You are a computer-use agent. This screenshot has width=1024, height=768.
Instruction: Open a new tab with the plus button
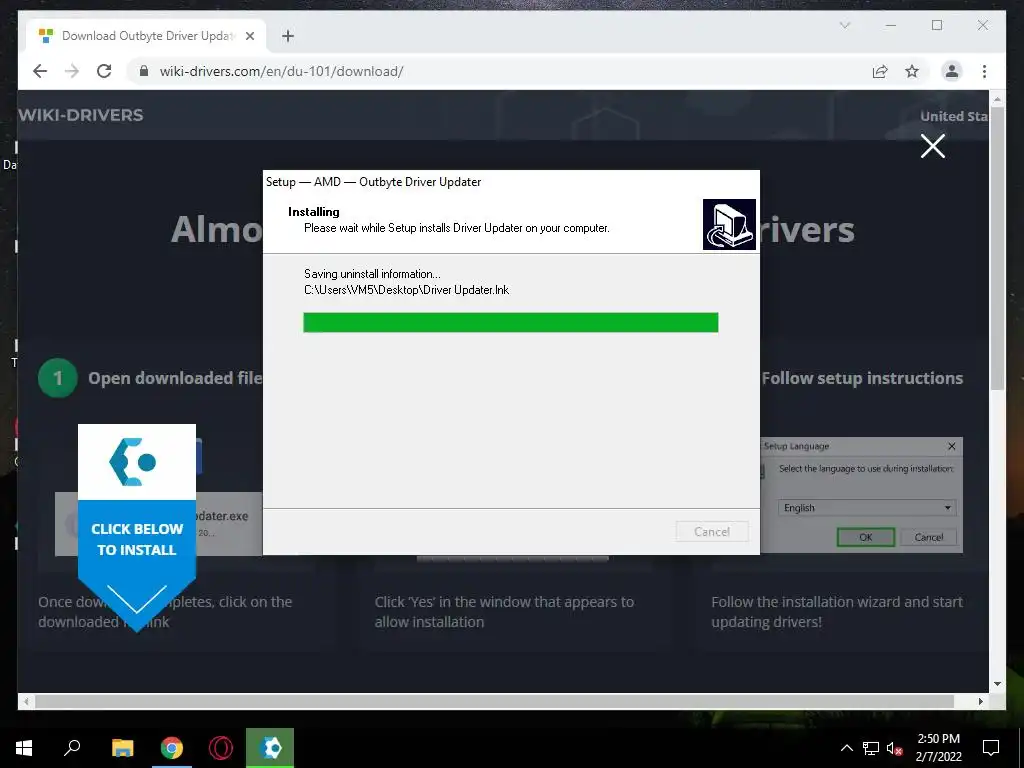tap(288, 36)
